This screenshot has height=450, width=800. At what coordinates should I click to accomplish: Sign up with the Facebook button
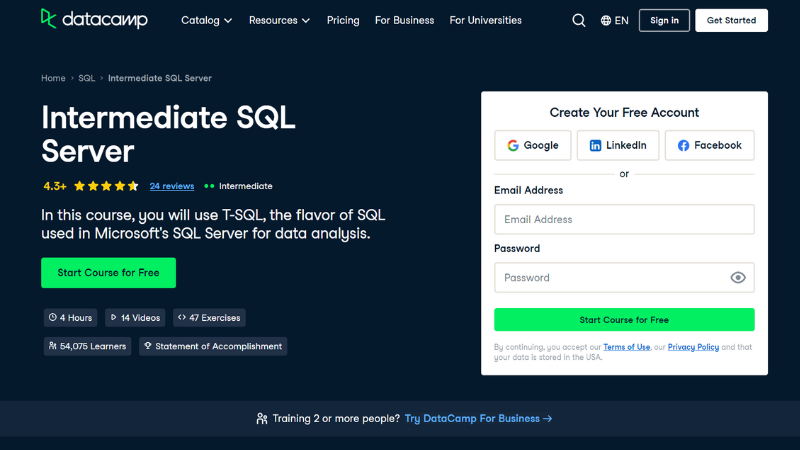coord(709,145)
